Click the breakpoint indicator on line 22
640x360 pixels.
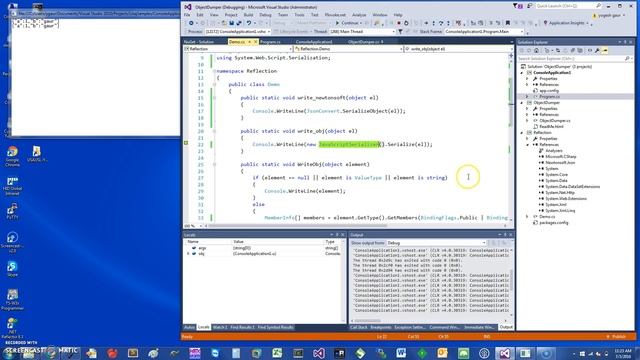coord(186,144)
